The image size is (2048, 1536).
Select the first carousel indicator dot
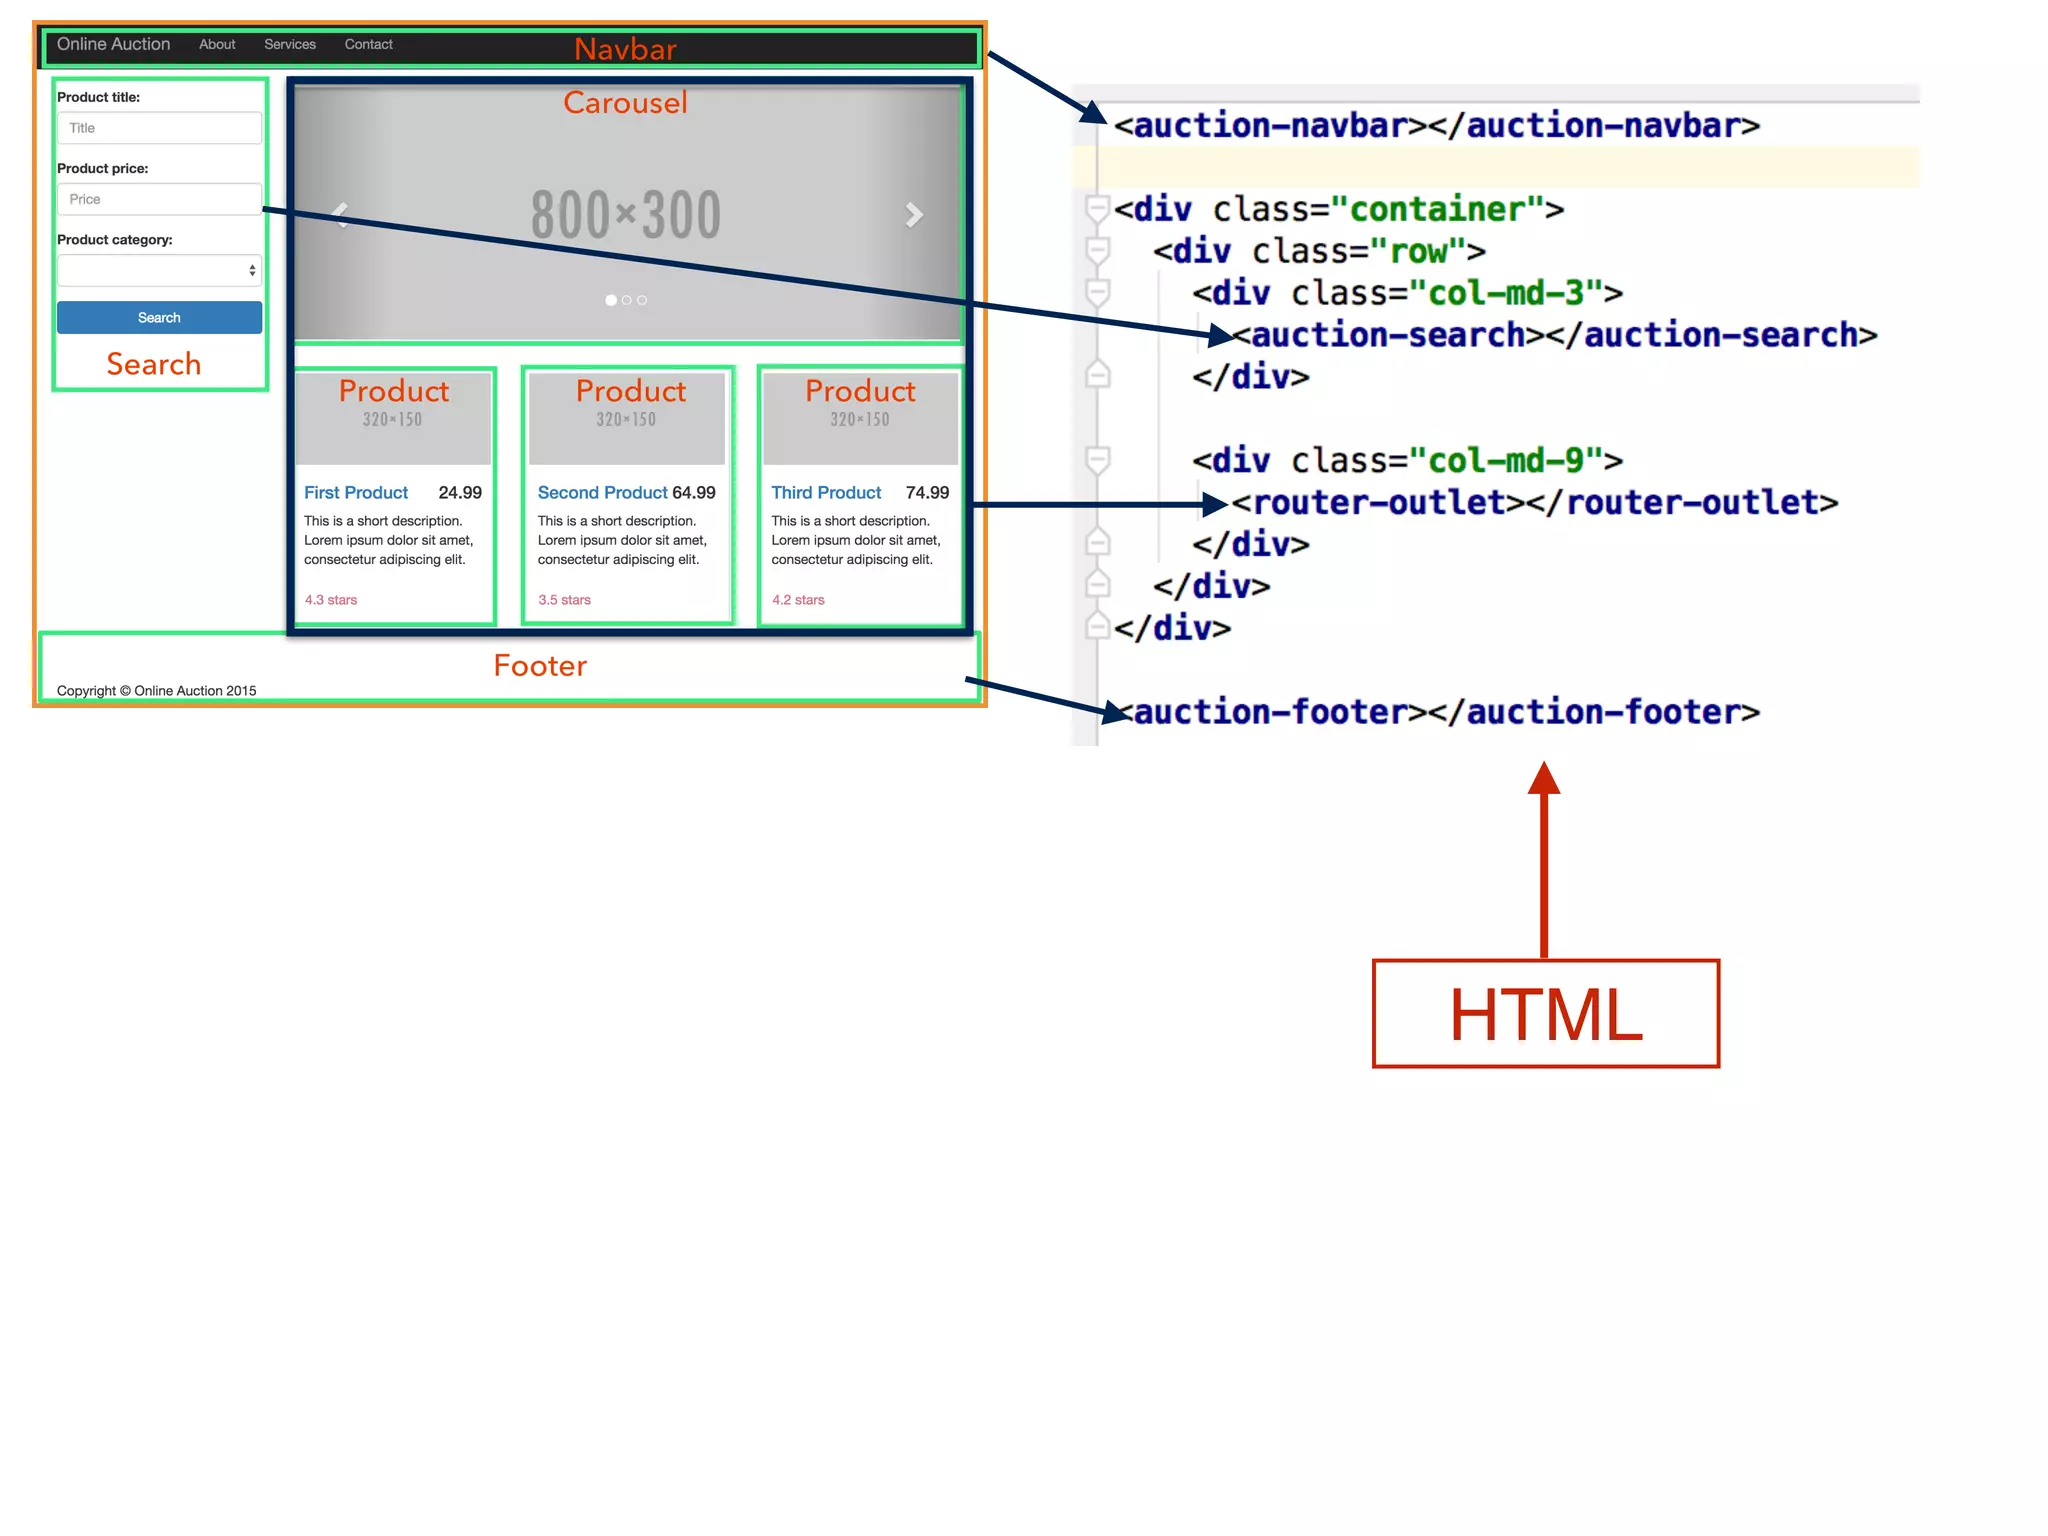click(611, 300)
